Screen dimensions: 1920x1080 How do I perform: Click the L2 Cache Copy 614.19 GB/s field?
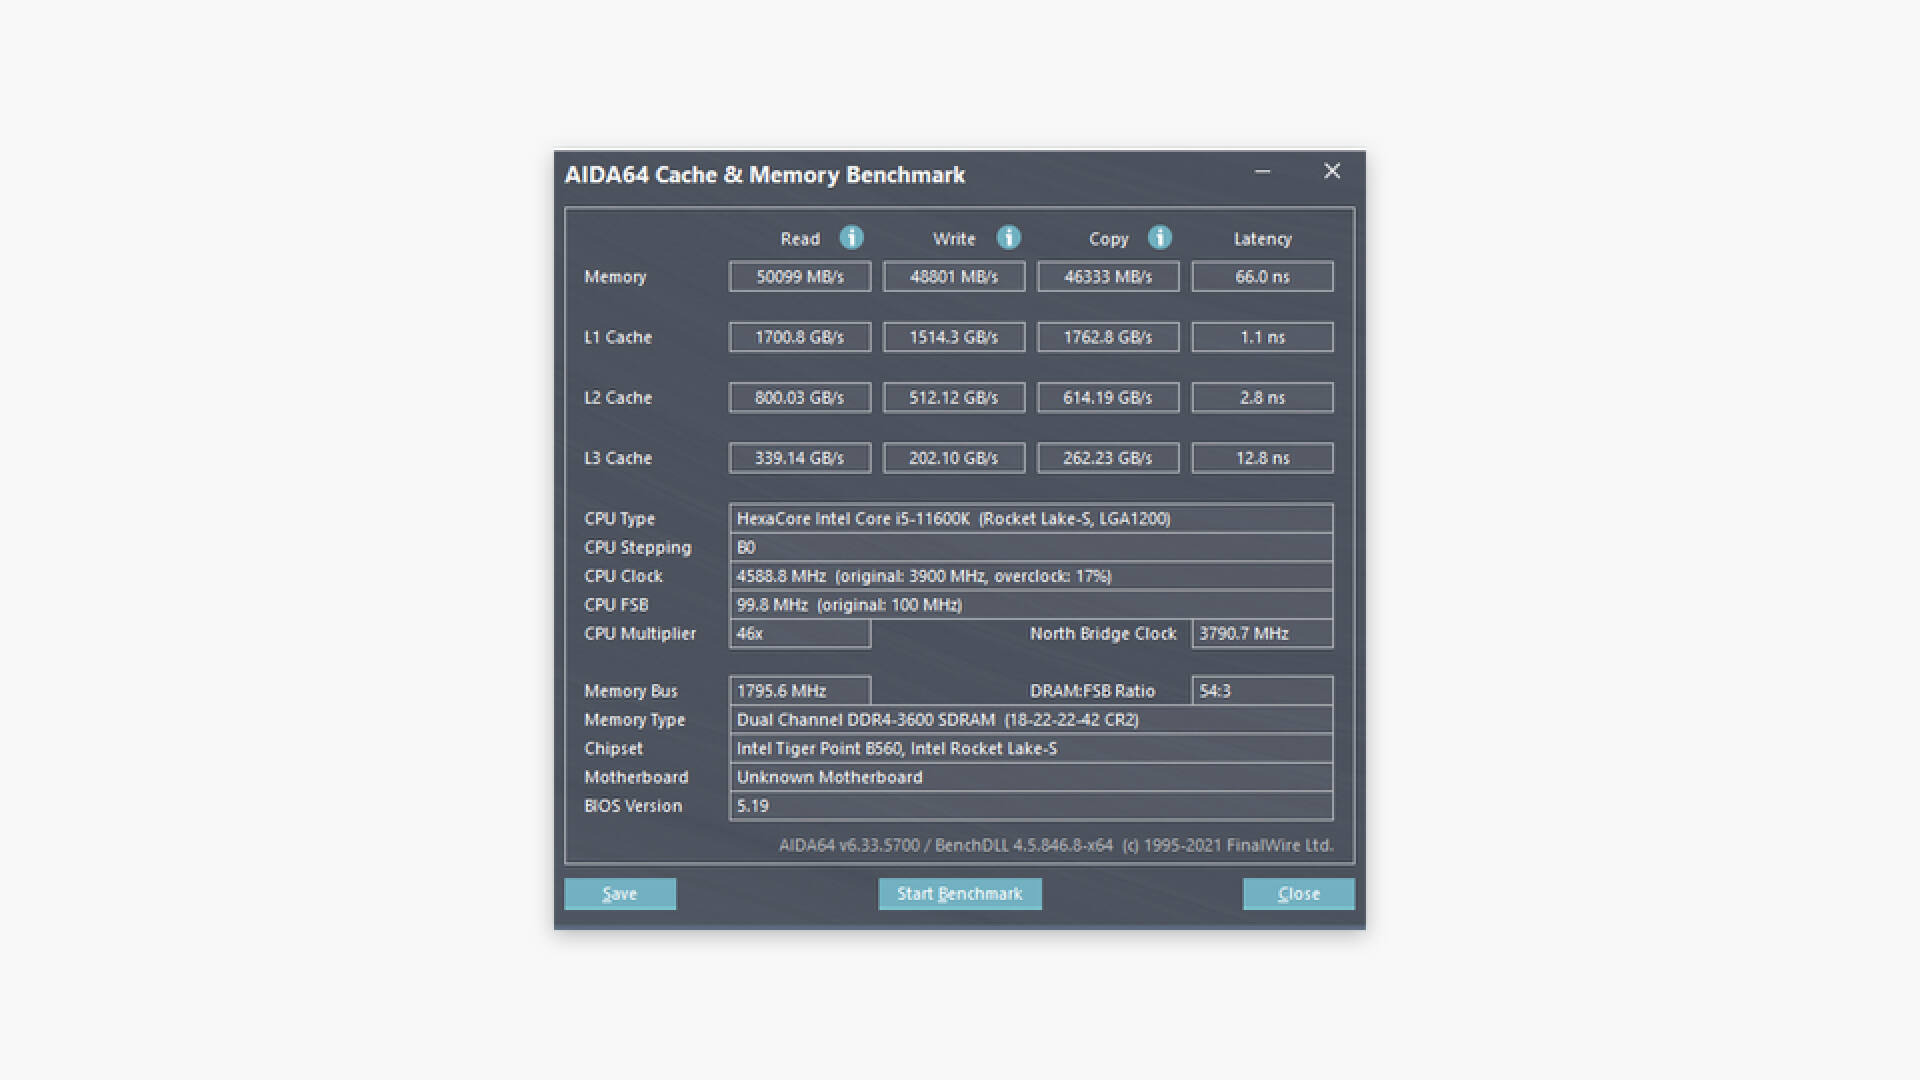click(1107, 398)
